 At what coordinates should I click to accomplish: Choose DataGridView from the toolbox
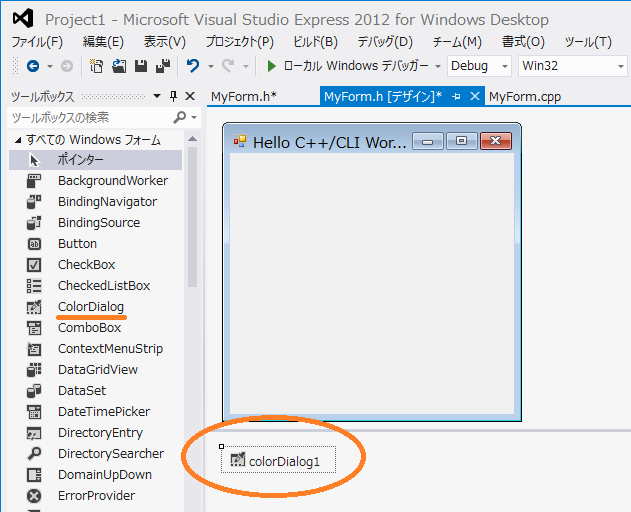coord(96,370)
